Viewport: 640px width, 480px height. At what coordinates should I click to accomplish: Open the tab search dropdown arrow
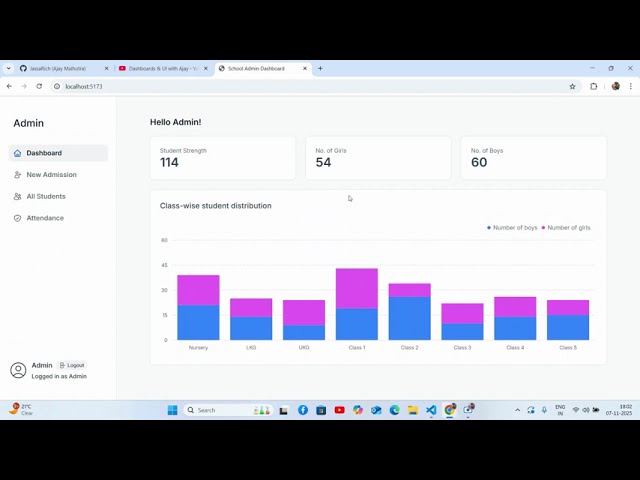pyautogui.click(x=9, y=69)
